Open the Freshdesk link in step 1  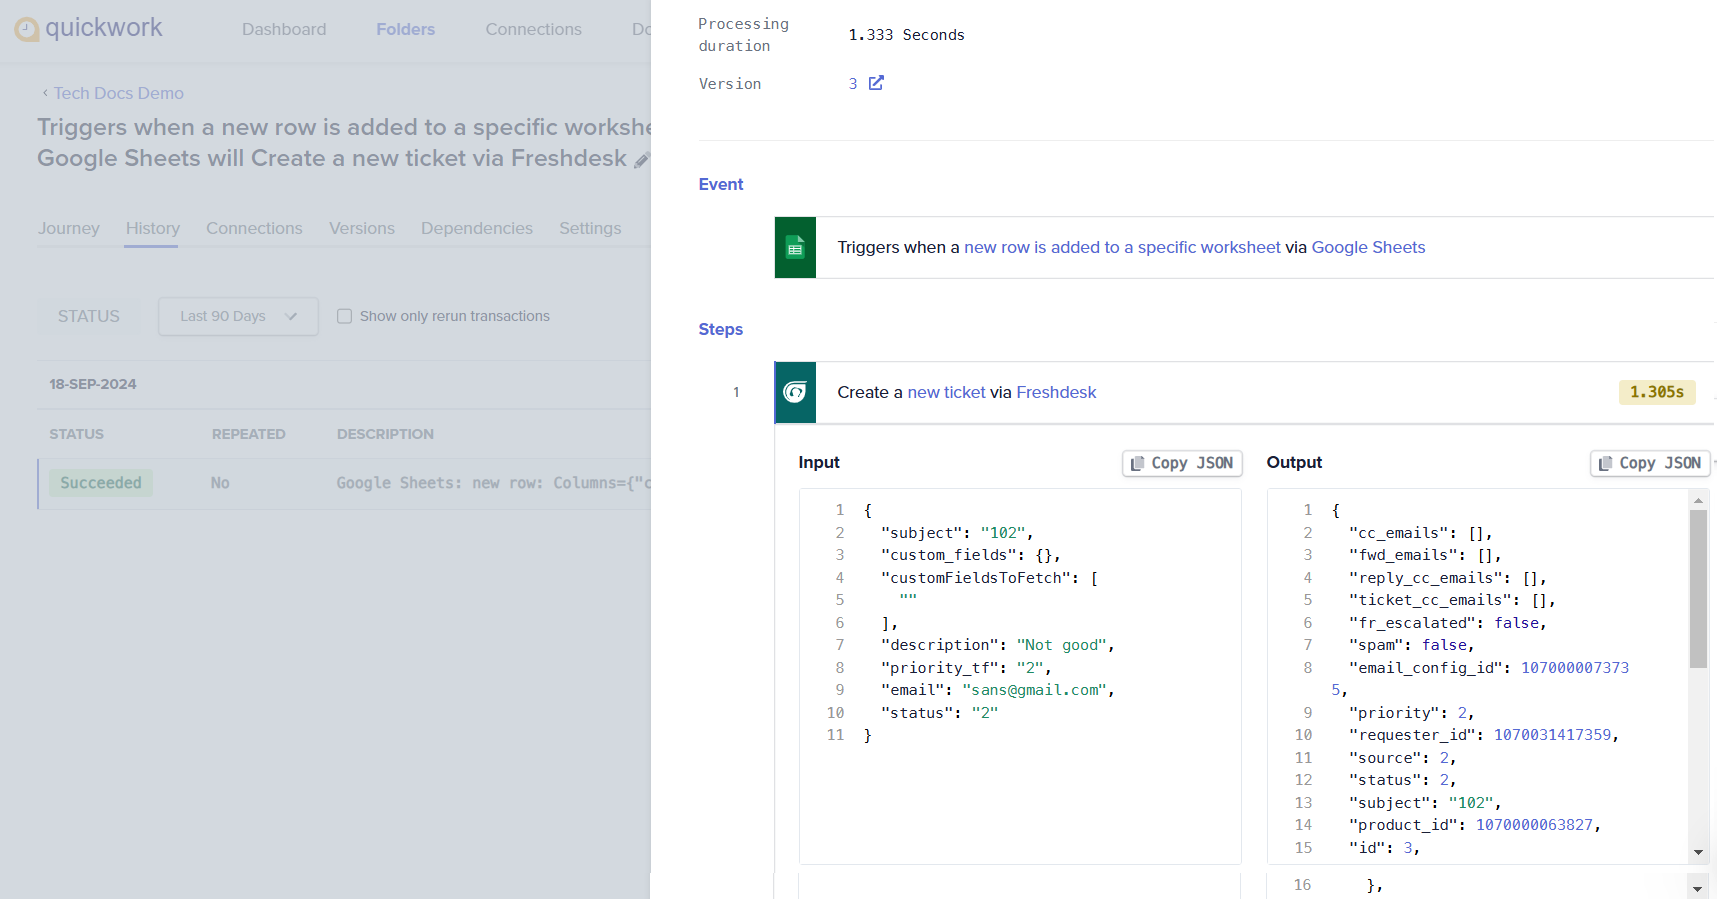pyautogui.click(x=1056, y=392)
